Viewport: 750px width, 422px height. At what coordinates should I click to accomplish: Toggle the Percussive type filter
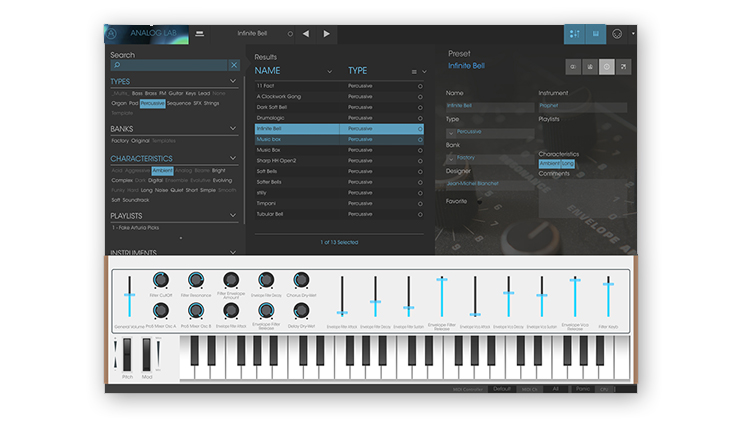(x=153, y=103)
